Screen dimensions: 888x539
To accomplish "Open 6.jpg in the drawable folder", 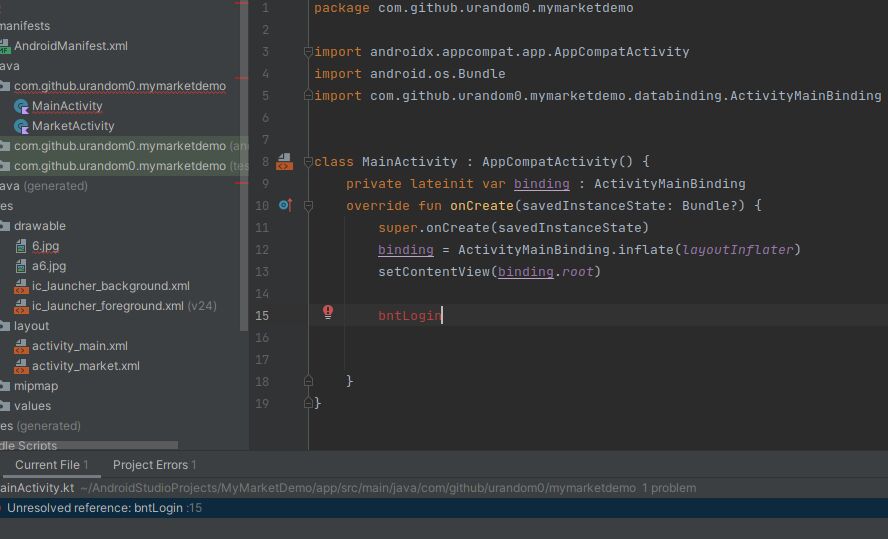I will [45, 246].
